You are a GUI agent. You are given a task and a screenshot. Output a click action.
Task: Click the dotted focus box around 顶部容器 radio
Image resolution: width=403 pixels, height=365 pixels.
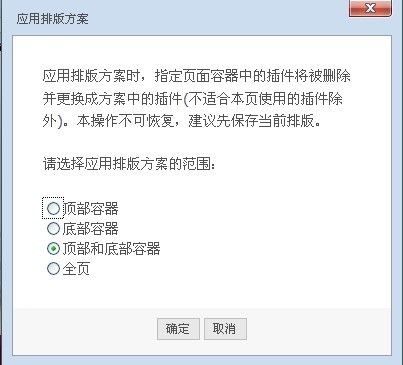[53, 208]
